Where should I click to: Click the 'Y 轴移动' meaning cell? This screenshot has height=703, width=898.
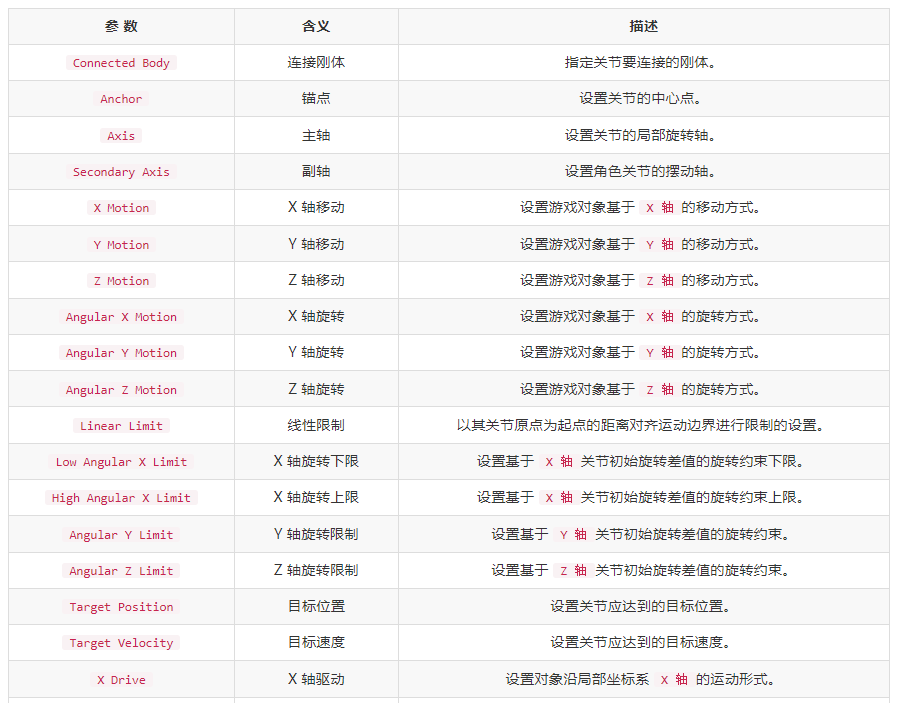coord(316,244)
